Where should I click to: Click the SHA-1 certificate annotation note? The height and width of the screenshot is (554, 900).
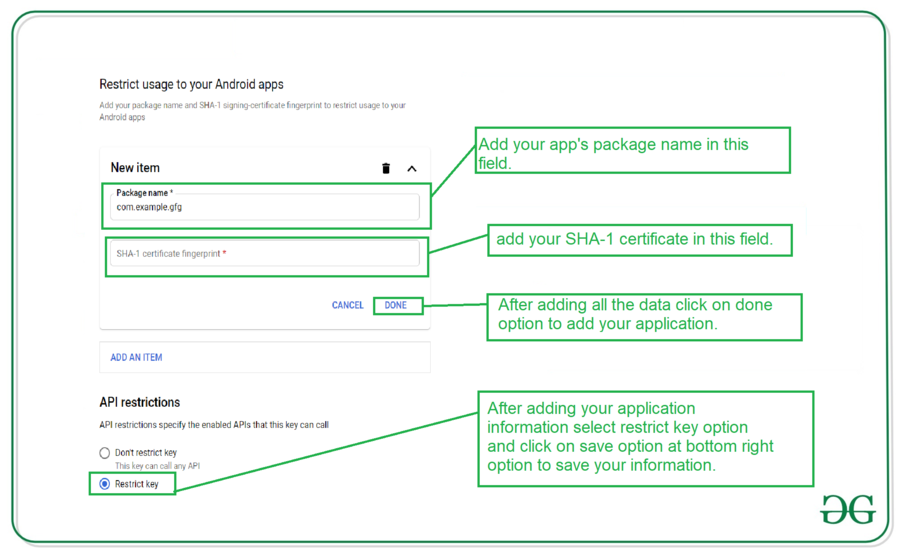pyautogui.click(x=640, y=240)
